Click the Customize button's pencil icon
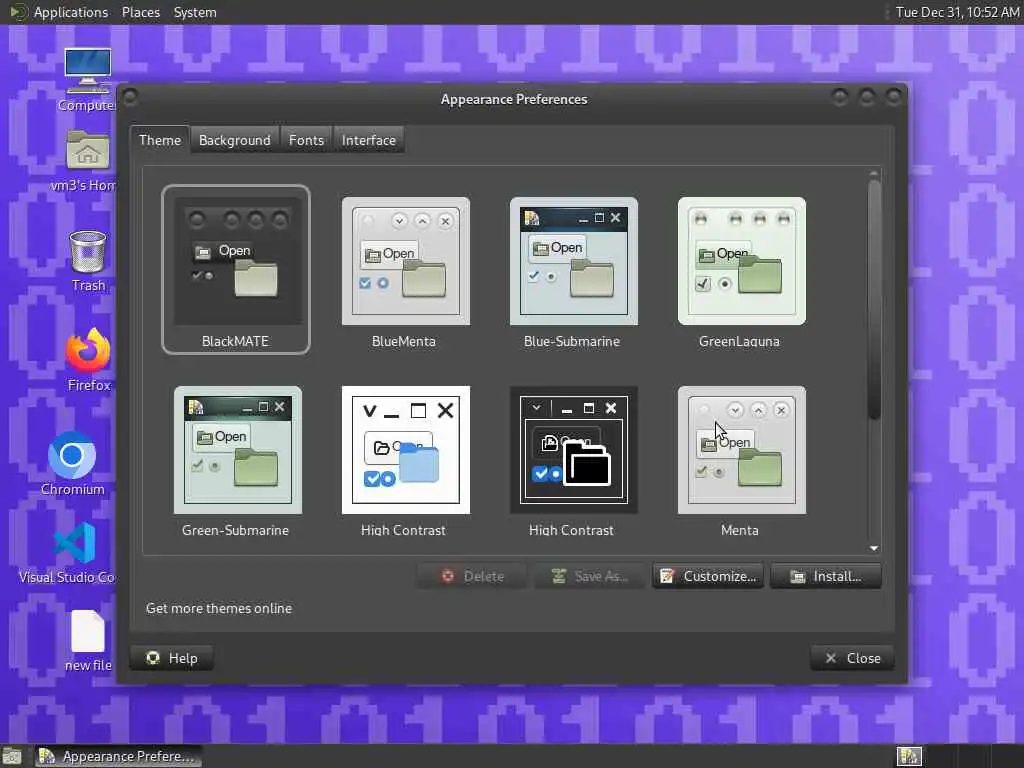 [667, 576]
